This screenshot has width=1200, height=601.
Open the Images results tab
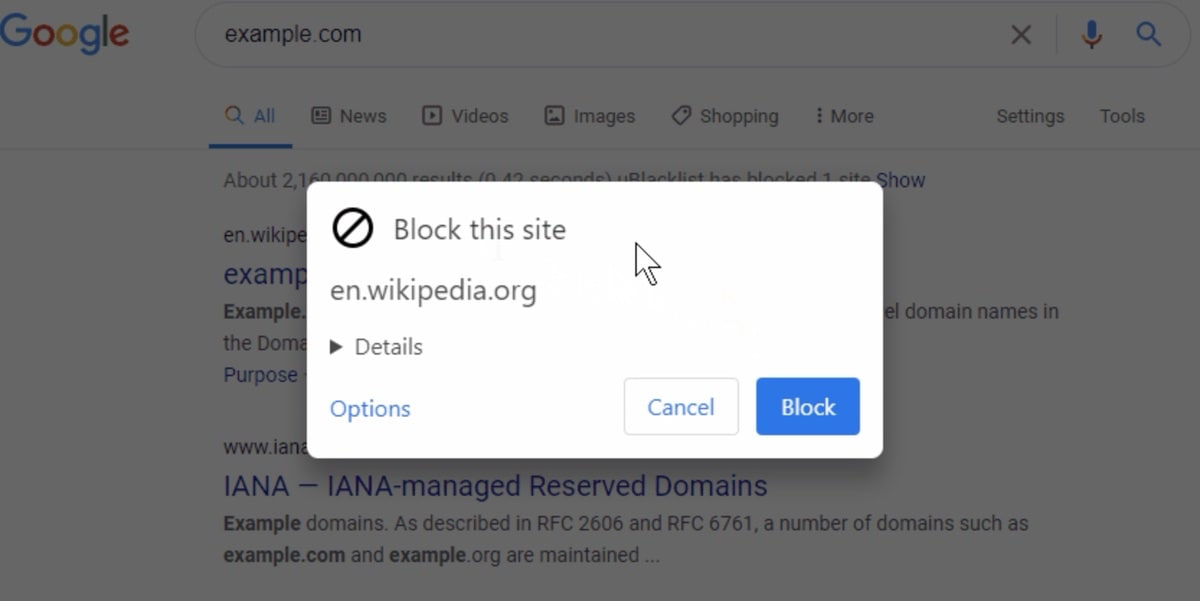click(x=590, y=116)
